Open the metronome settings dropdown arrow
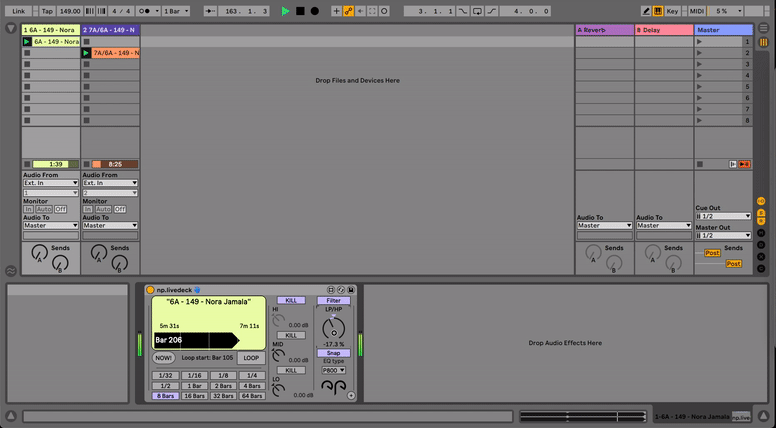The width and height of the screenshot is (776, 428). (157, 11)
